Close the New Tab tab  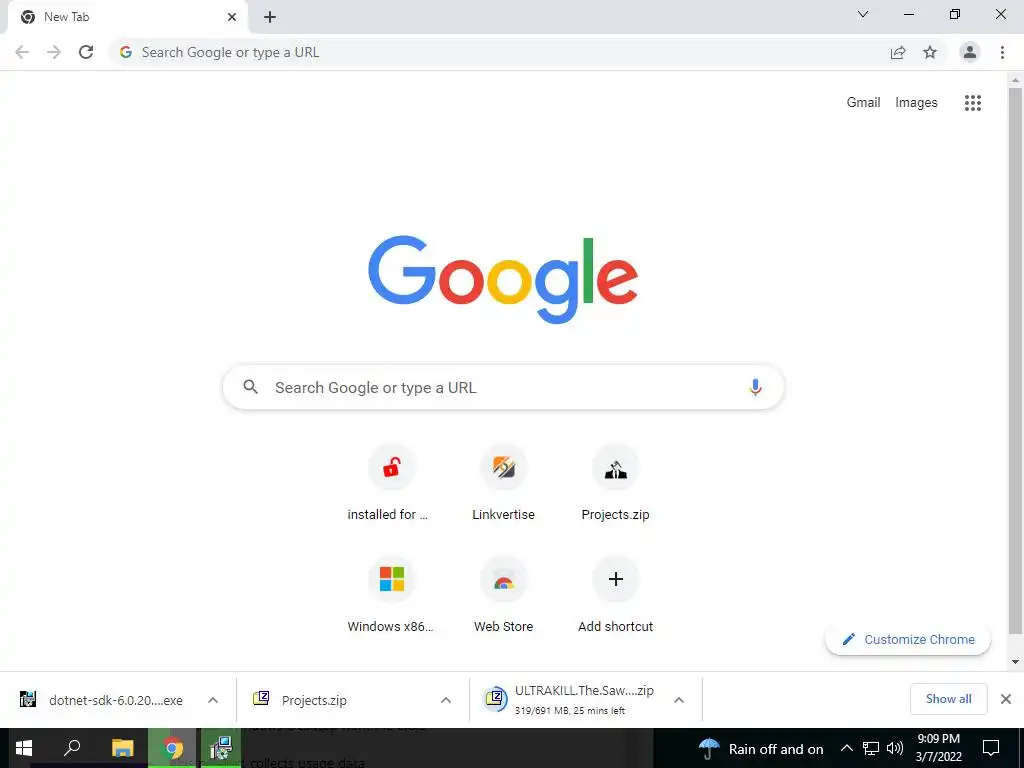232,18
